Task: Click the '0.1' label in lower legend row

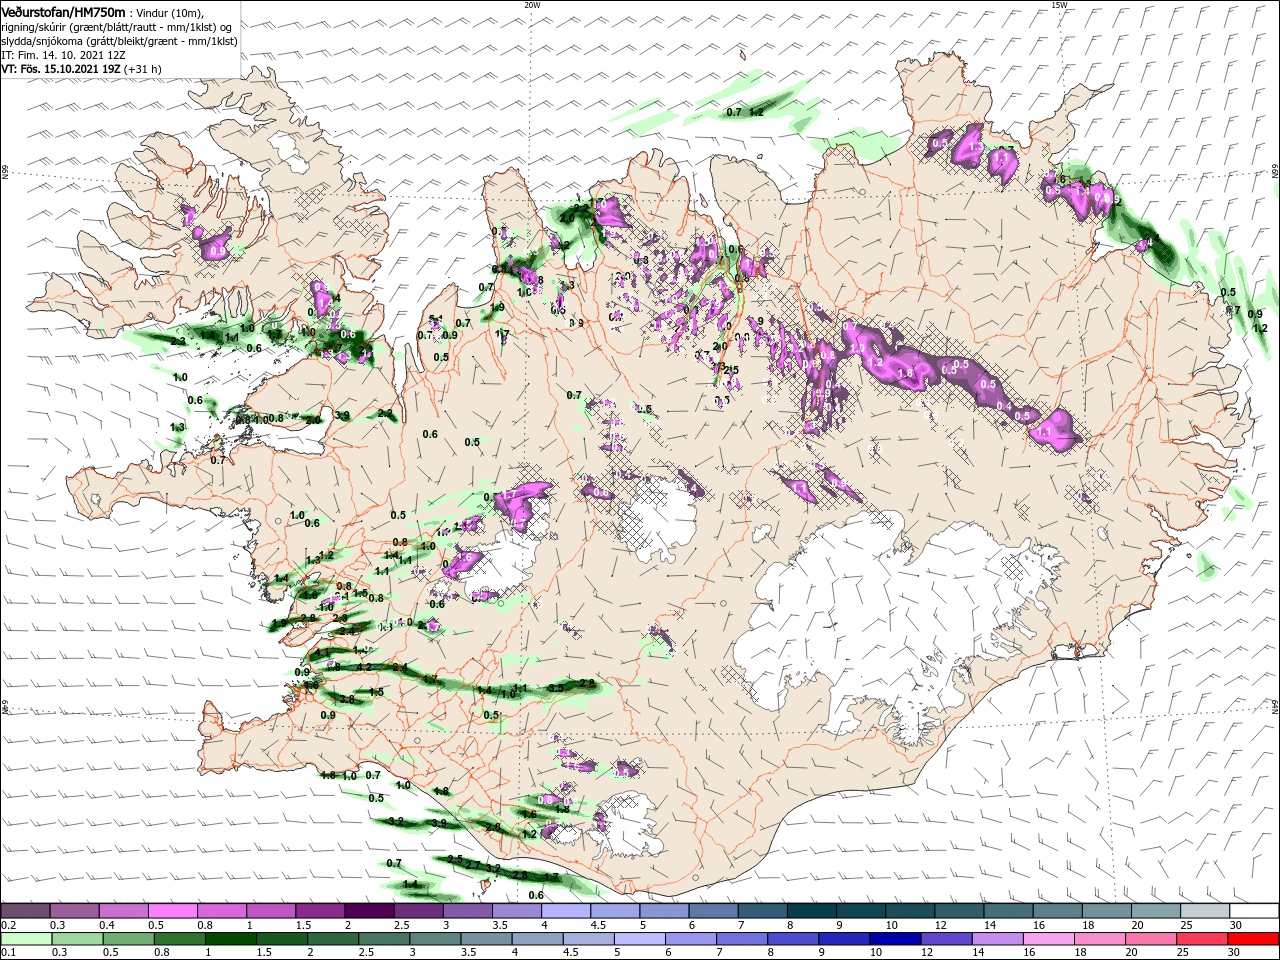Action: pos(8,953)
